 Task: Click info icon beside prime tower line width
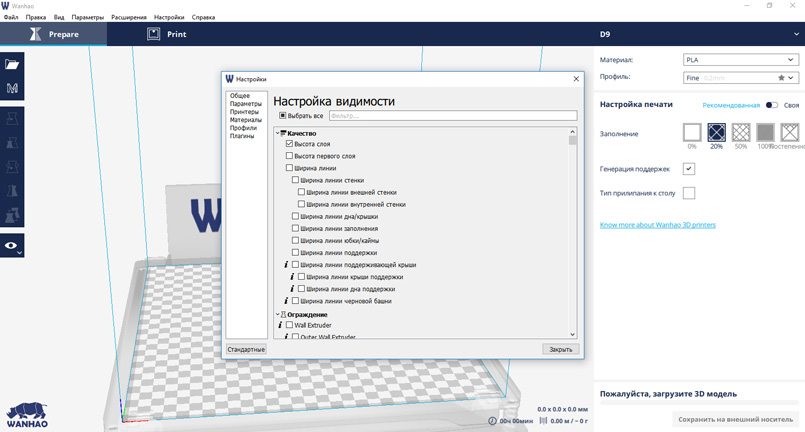286,301
